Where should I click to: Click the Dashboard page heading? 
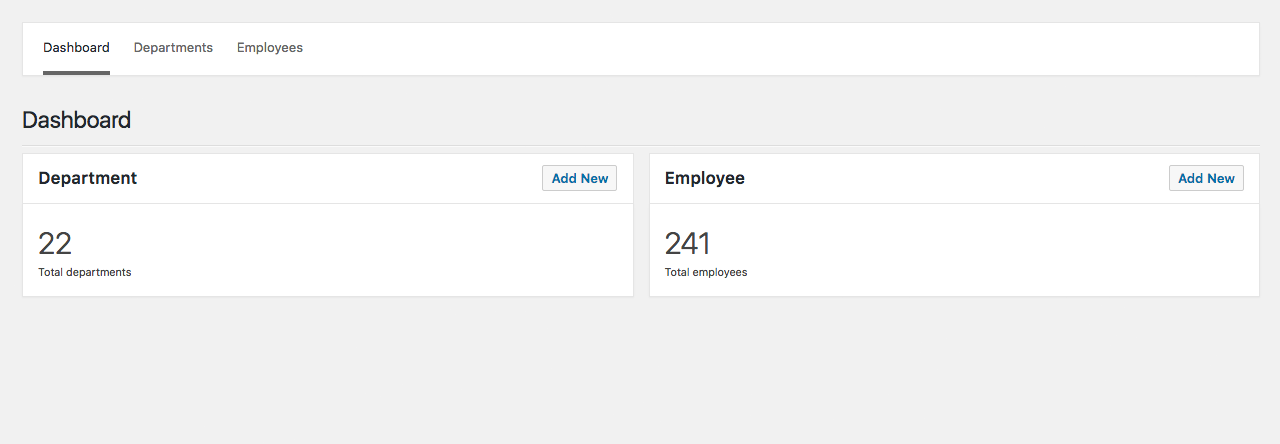(76, 120)
